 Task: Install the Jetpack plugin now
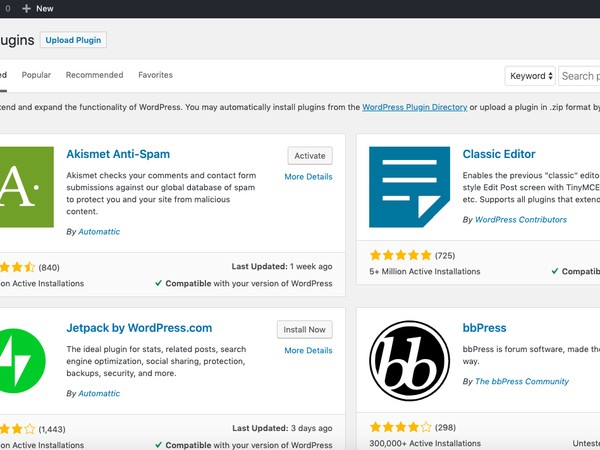[305, 329]
